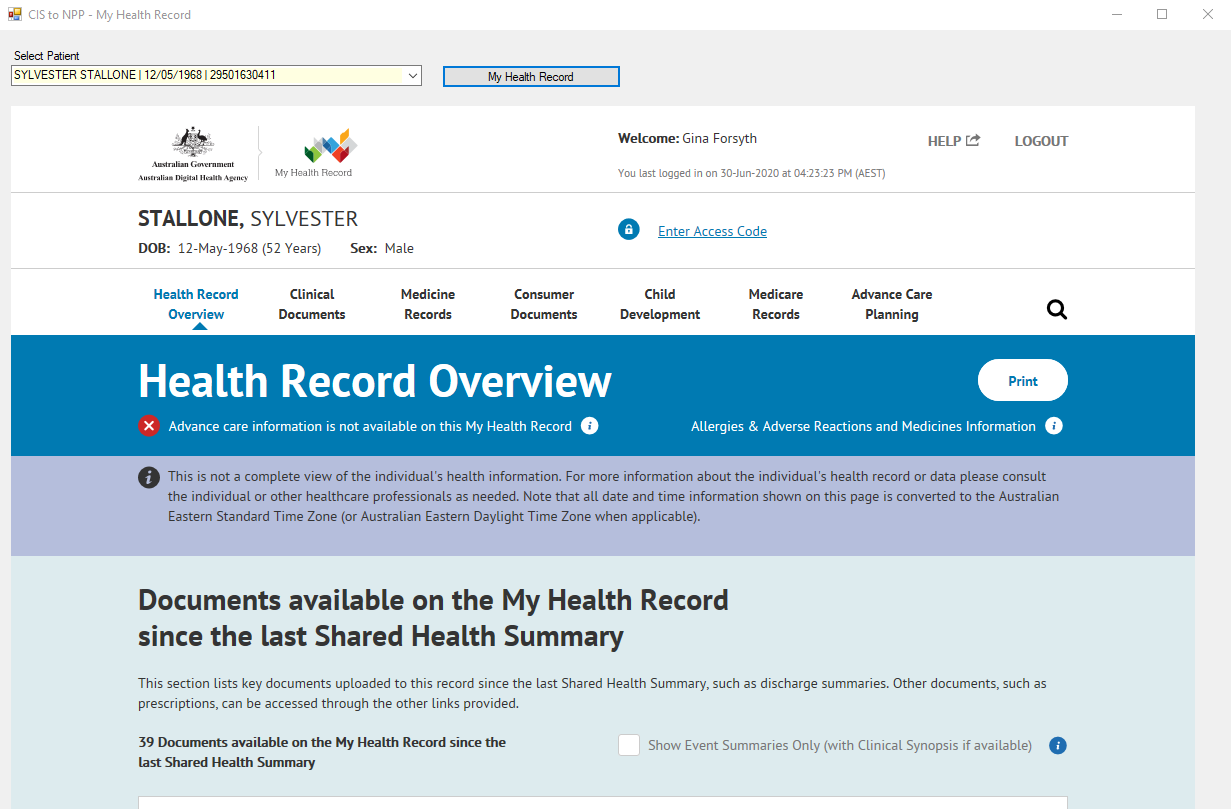Click the Australian Government crest logo
Viewport: 1231px width, 809px height.
click(x=193, y=153)
